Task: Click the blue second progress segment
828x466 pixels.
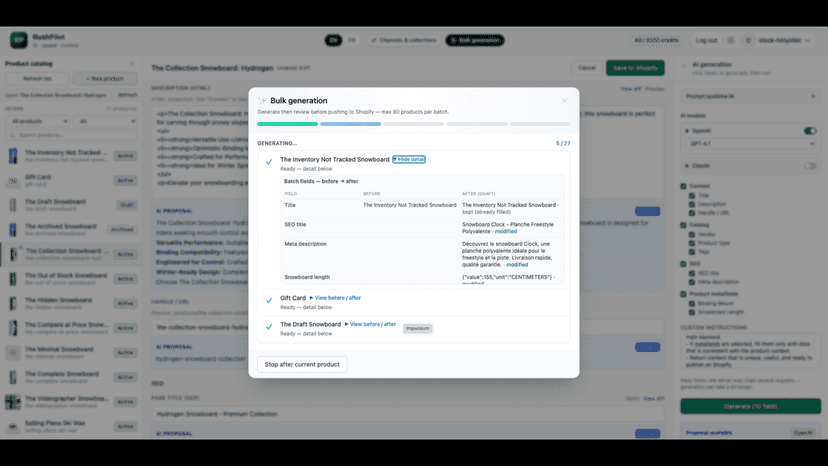Action: tap(351, 124)
